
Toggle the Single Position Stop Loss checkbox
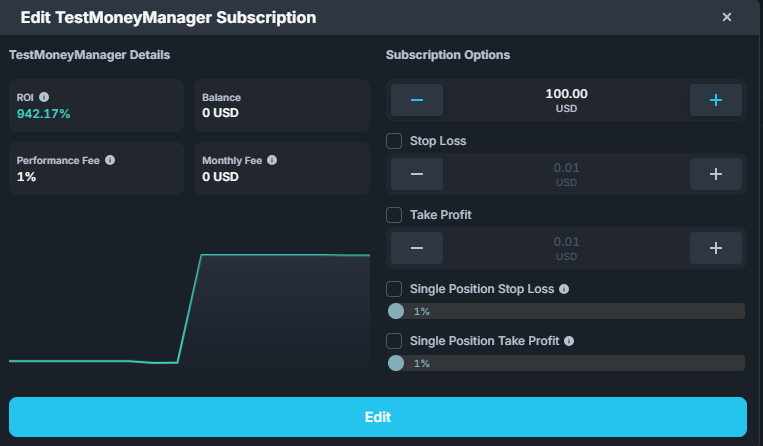coord(394,289)
